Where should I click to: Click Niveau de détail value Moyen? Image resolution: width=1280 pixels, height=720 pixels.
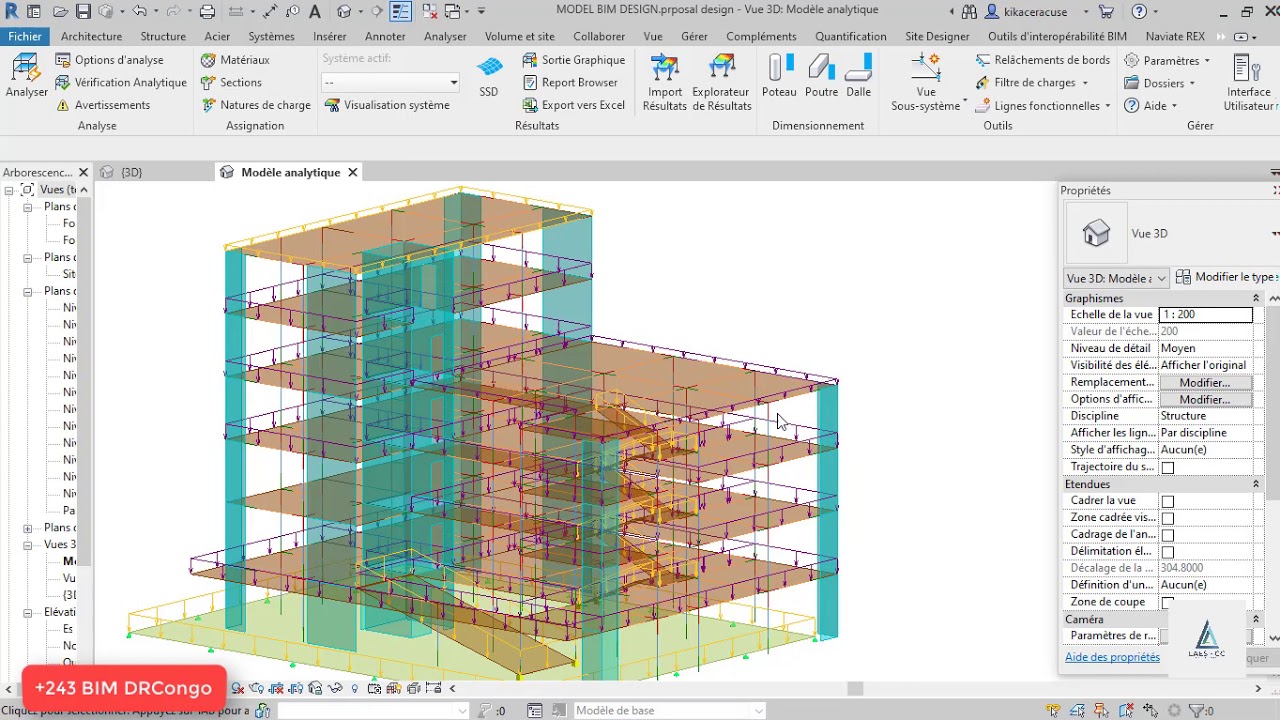1205,348
